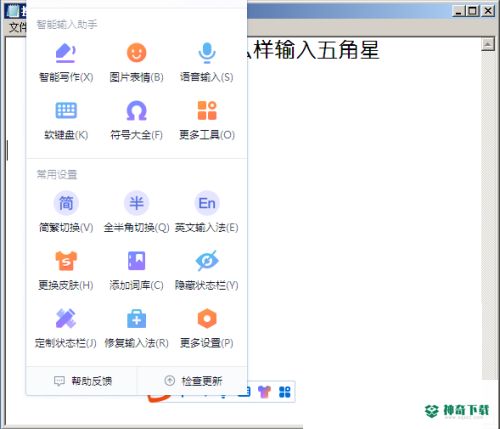This screenshot has height=429, width=500.
Task: Open 符号大全 symbol collection
Action: click(136, 120)
